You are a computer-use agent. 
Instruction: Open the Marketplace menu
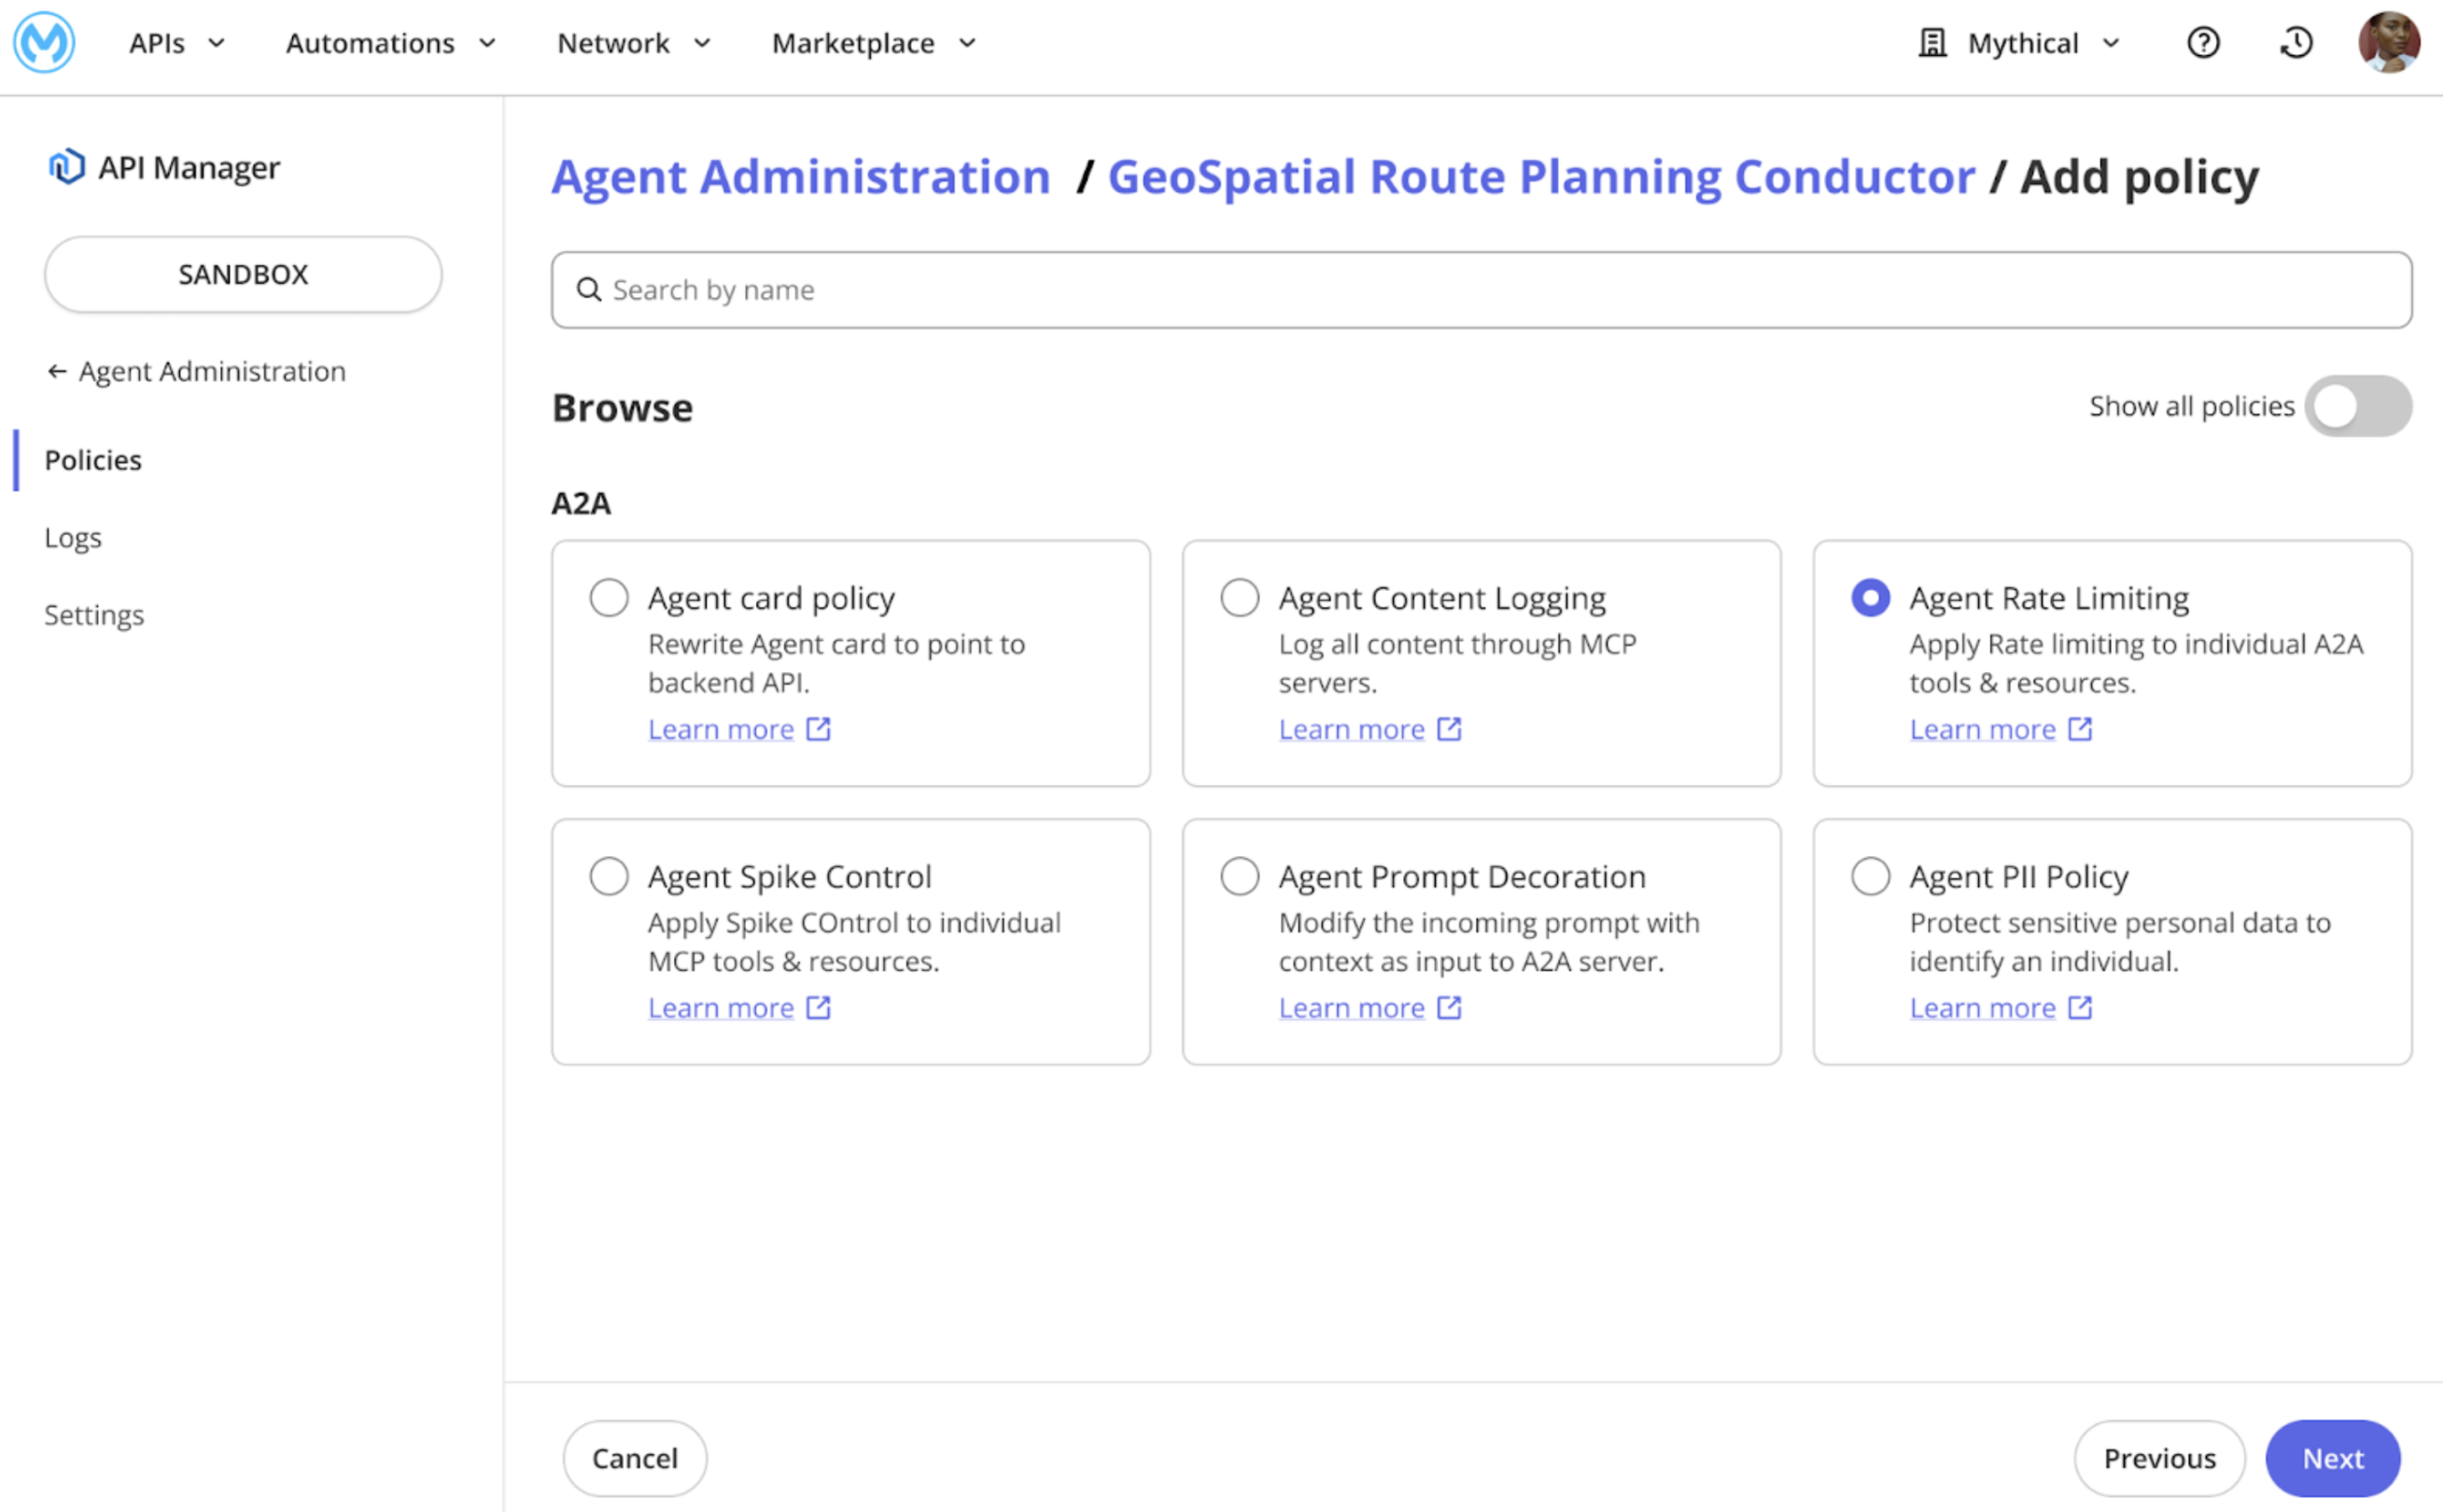click(871, 43)
